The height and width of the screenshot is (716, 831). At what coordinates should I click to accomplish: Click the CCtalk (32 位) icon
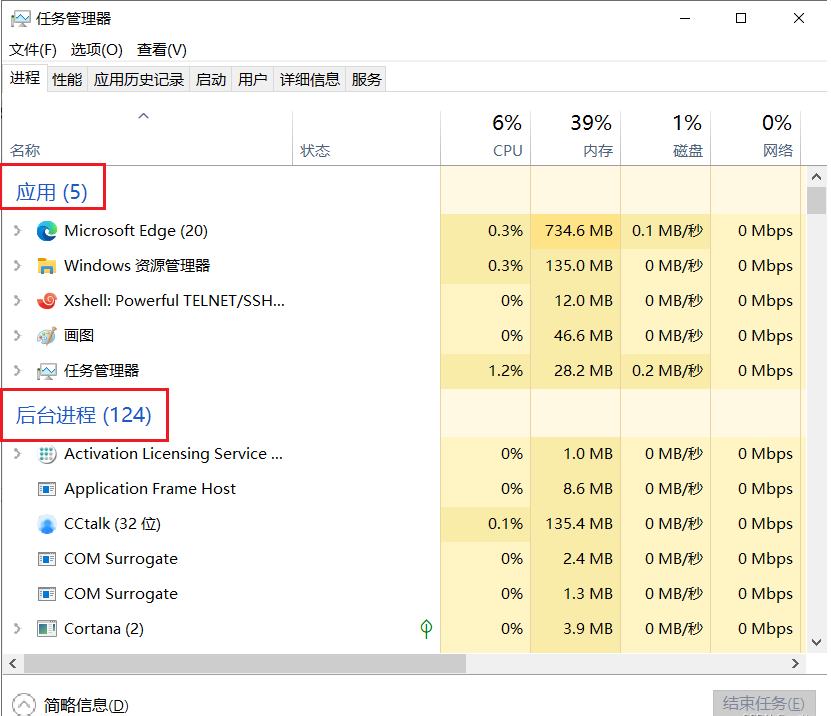coord(47,524)
